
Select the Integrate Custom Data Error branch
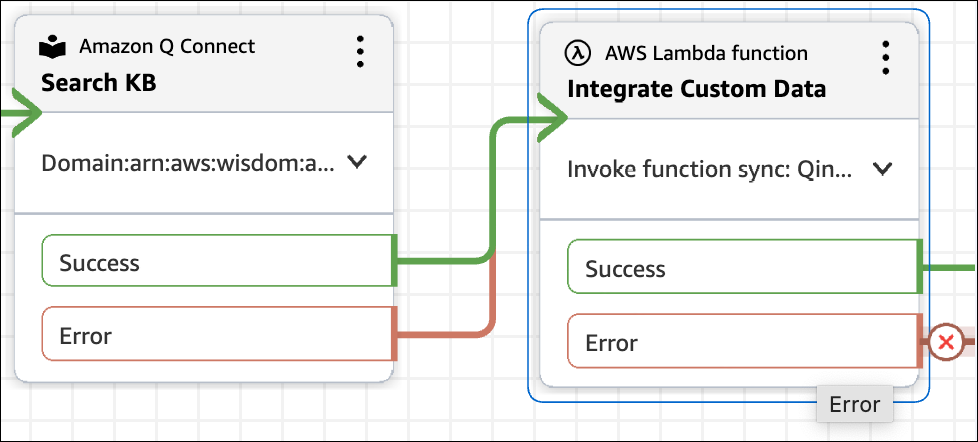pos(745,341)
